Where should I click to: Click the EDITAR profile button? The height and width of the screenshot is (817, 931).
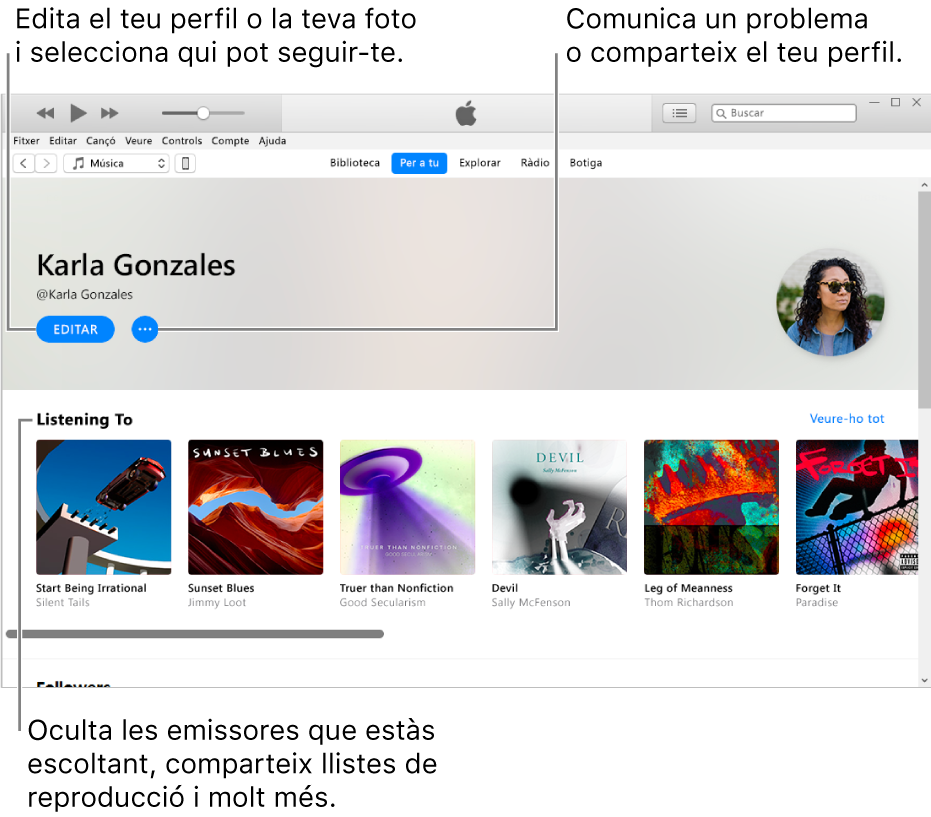pos(75,329)
